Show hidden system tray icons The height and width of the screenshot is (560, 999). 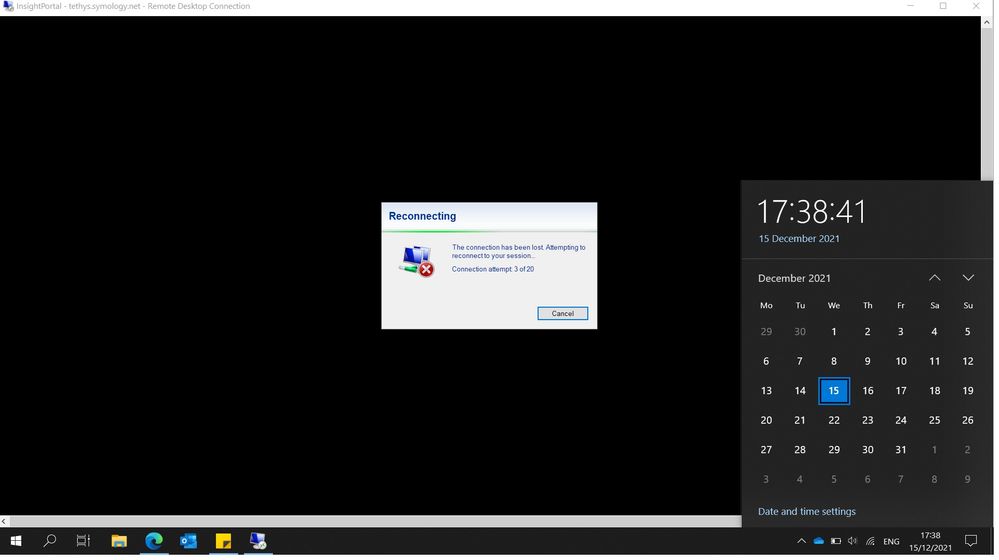coord(801,541)
